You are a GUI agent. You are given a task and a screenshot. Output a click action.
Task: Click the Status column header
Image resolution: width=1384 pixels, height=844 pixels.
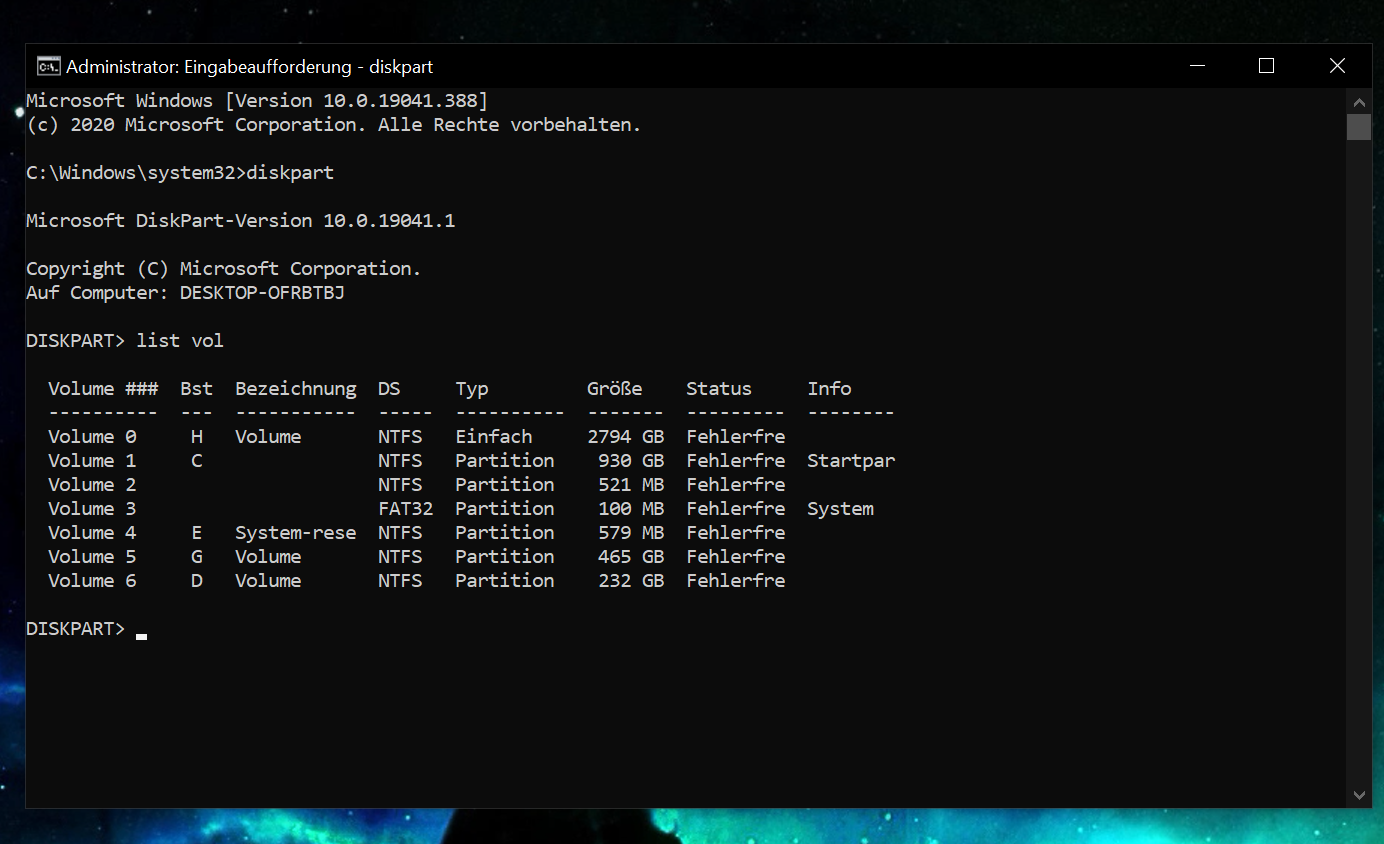click(x=719, y=388)
